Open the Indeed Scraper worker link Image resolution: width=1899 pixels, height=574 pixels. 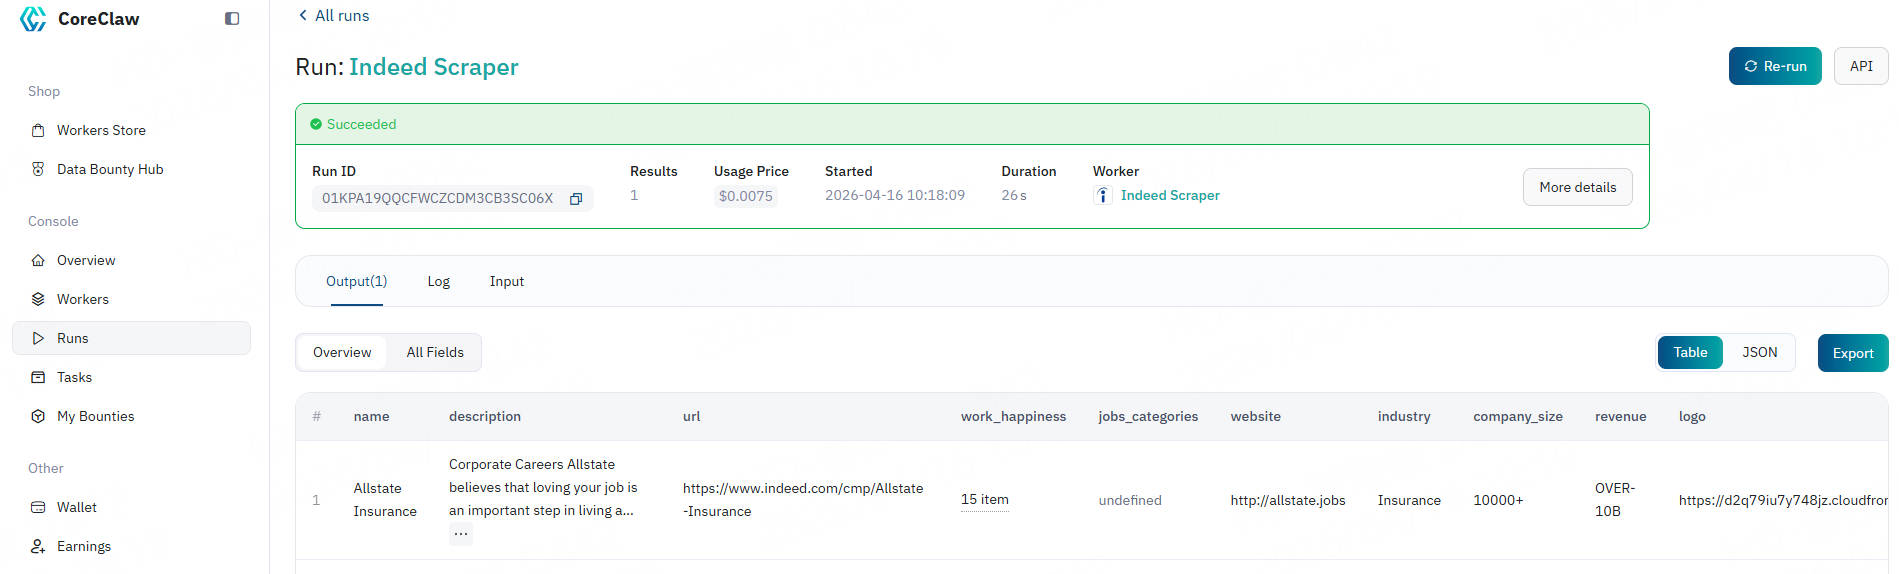click(1169, 195)
